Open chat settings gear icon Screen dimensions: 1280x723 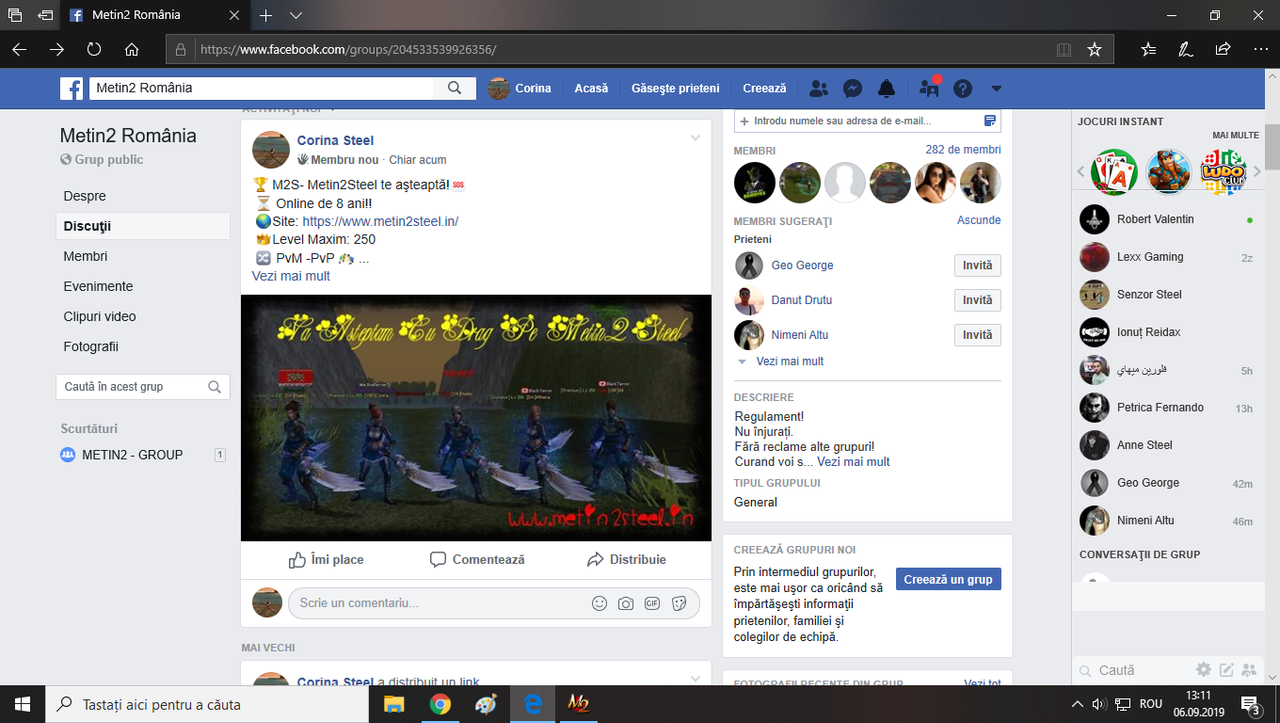point(1204,670)
